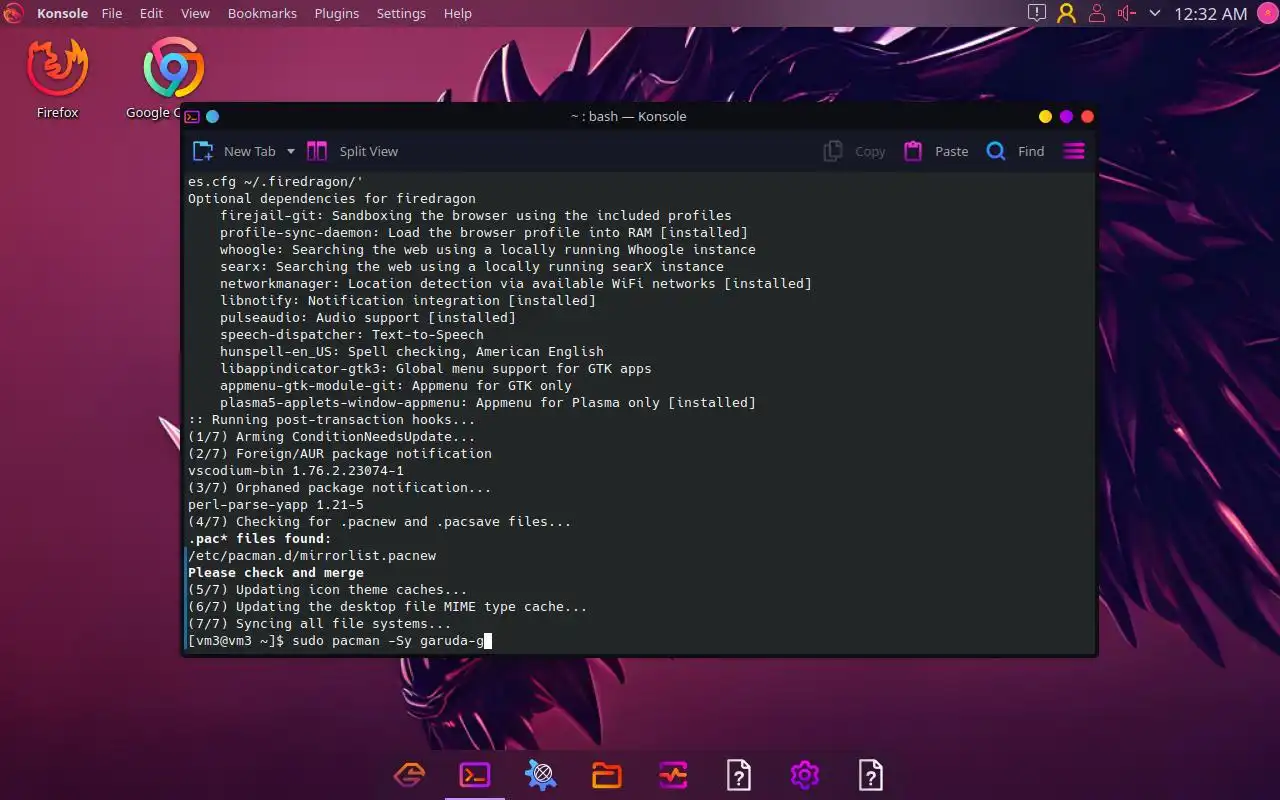Click the 'firejail-git' dependency line
The width and height of the screenshot is (1280, 800).
(x=476, y=215)
